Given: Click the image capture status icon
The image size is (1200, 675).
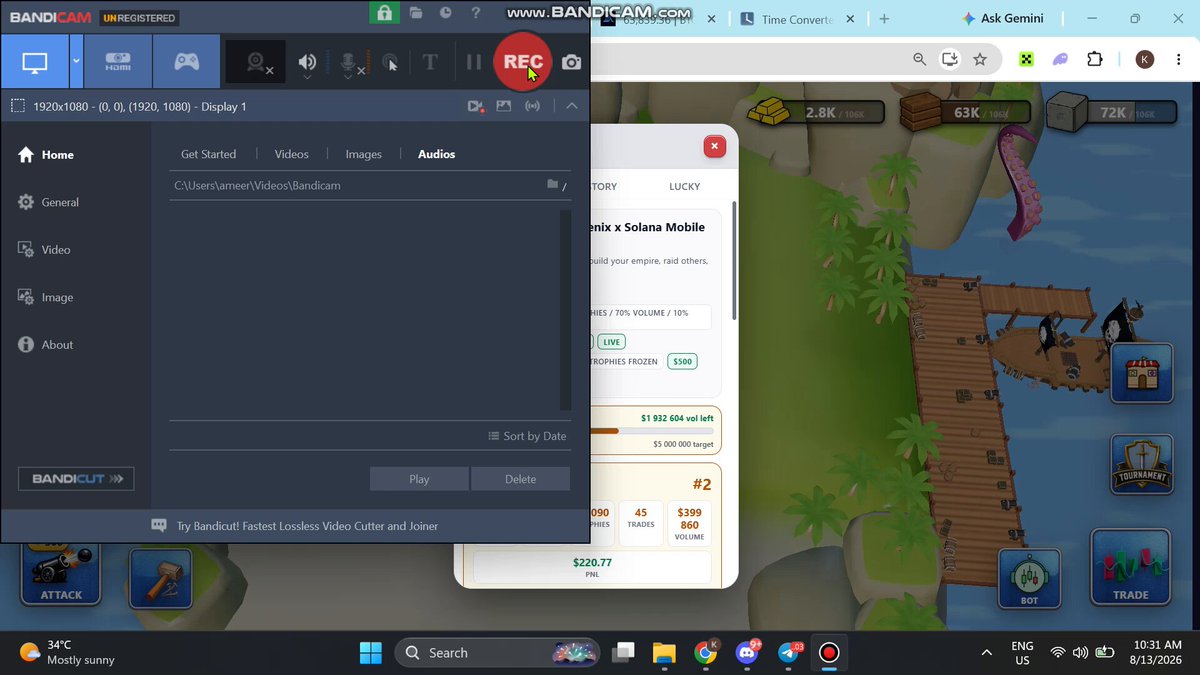Looking at the screenshot, I should coord(504,106).
